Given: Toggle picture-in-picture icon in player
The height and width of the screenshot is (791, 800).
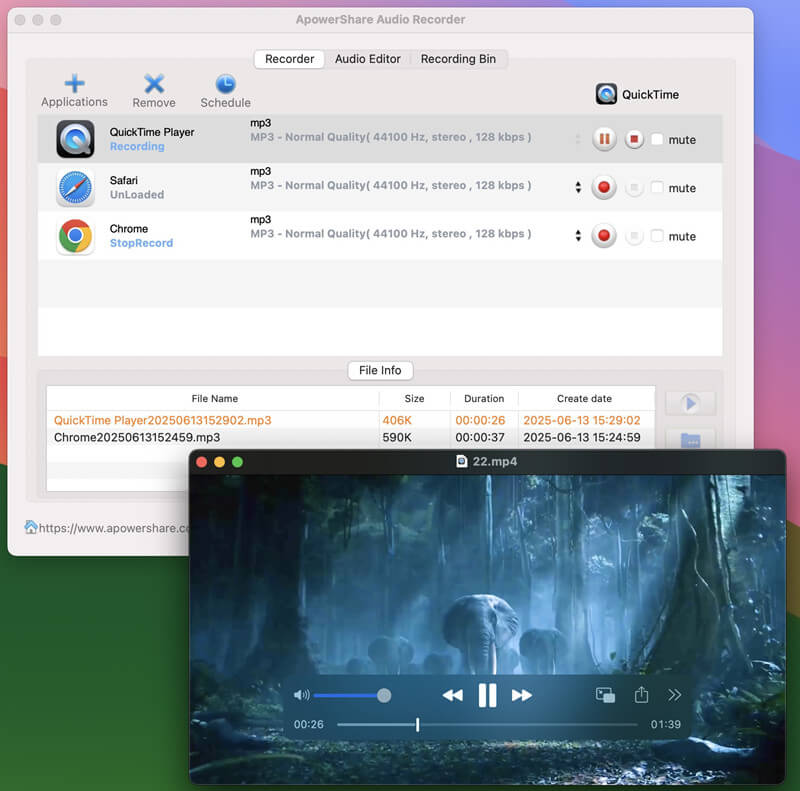Looking at the screenshot, I should tap(604, 695).
